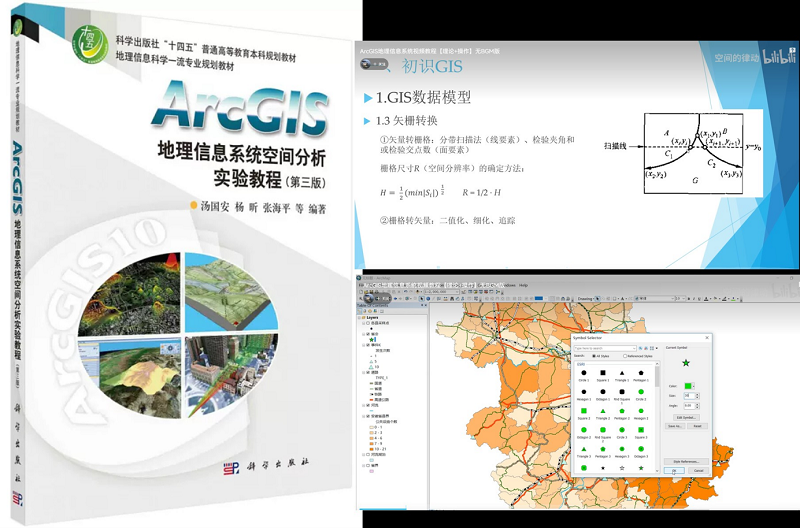Click the Fill Color swatch icon on Drawing toolbar
Viewport: 800px width, 528px height.
(715, 298)
